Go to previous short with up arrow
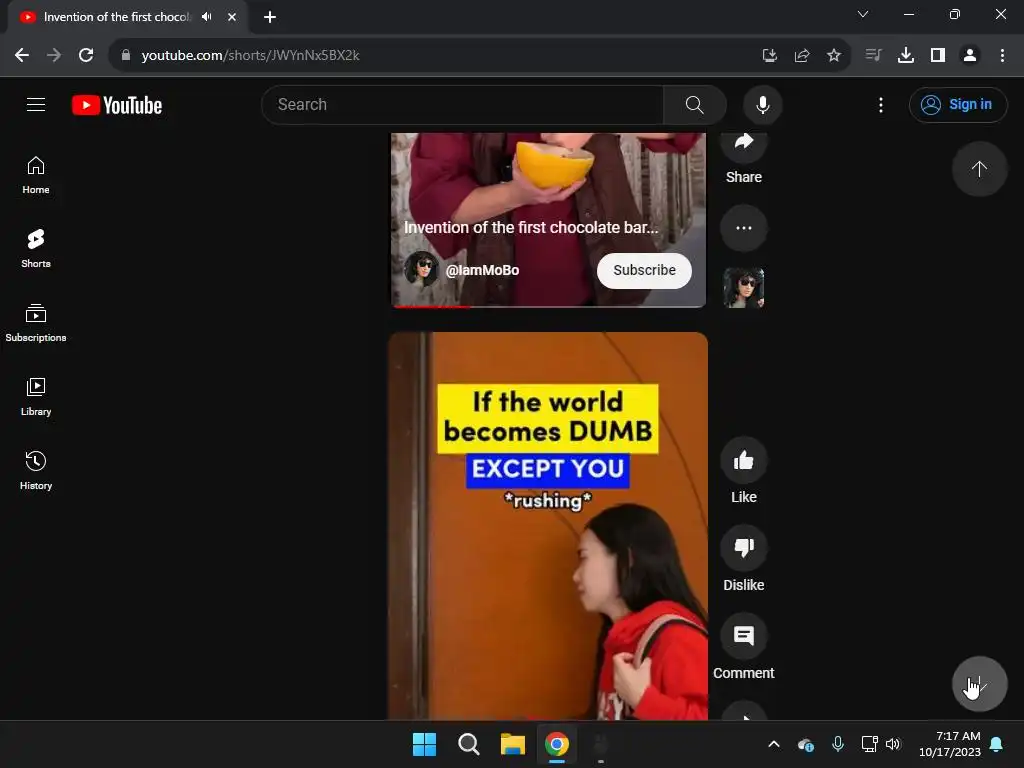This screenshot has width=1024, height=768. [979, 169]
